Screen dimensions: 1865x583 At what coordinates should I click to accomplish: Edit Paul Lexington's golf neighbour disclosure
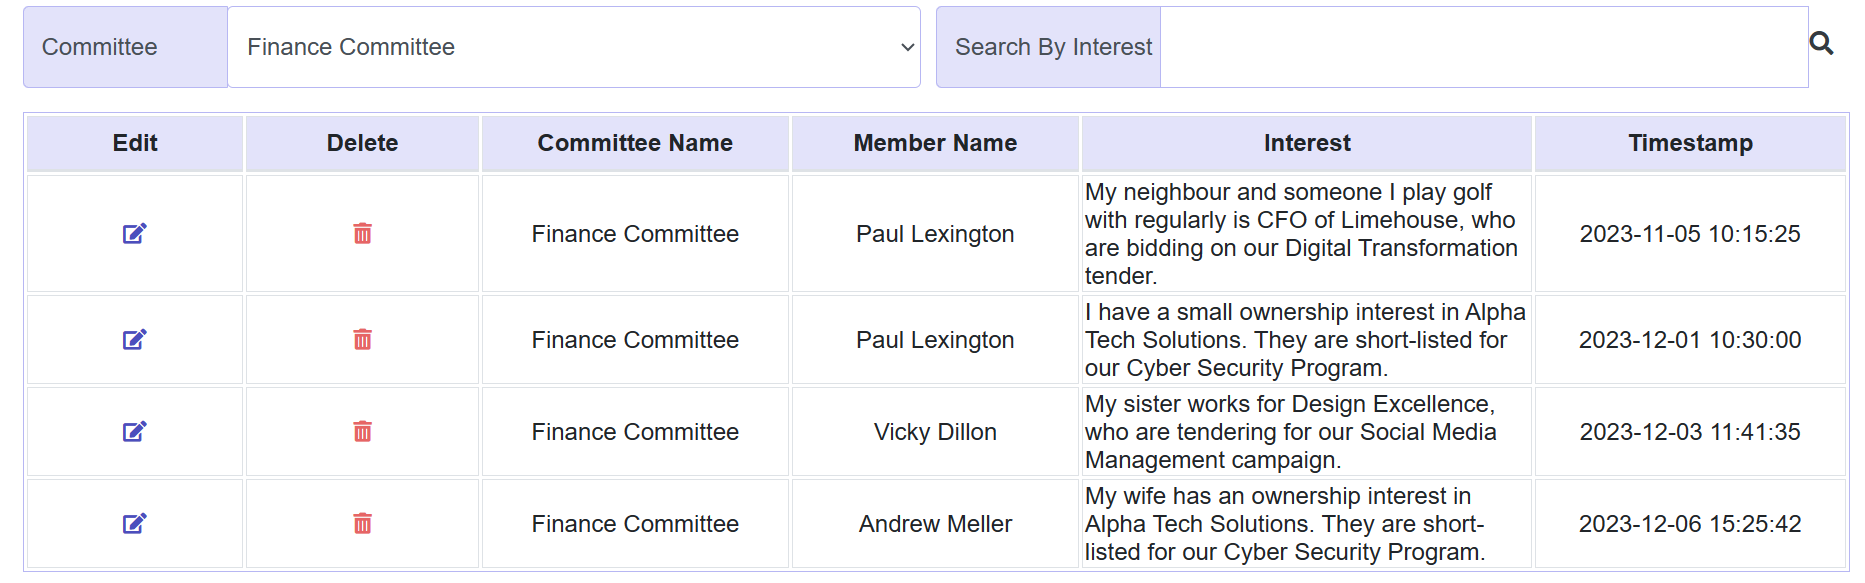134,233
